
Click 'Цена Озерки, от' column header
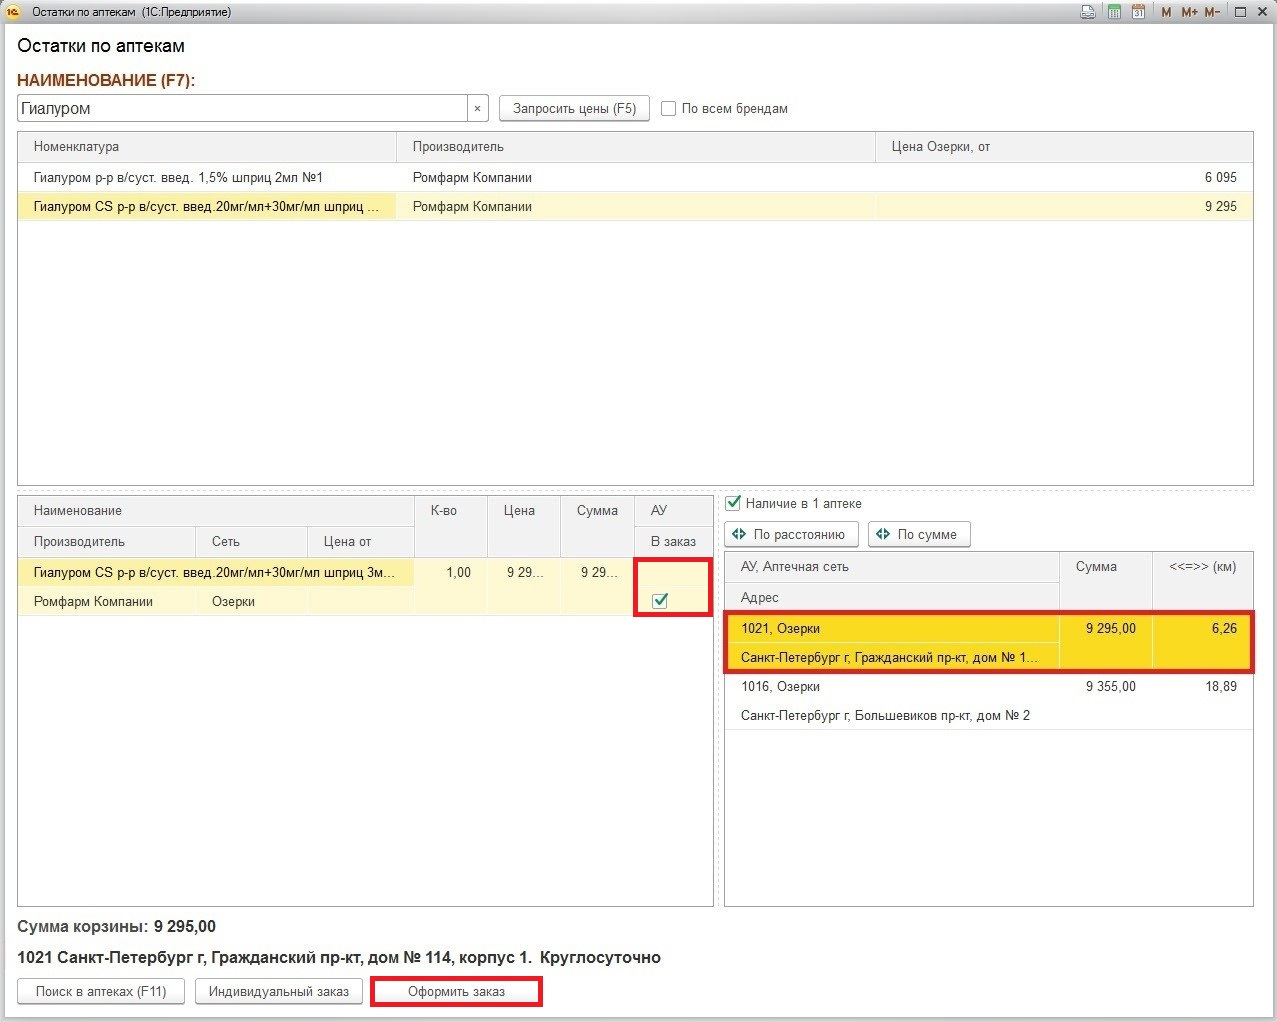point(1063,146)
